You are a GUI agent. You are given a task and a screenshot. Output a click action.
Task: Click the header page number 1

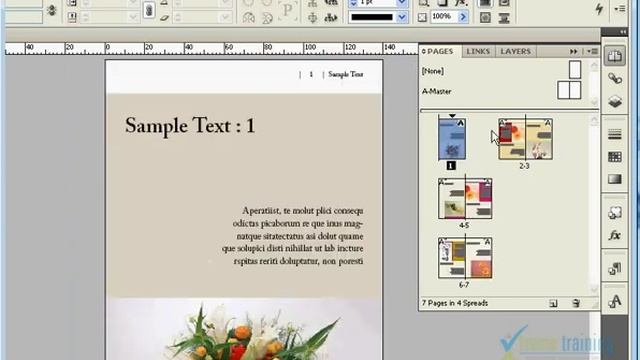[x=311, y=74]
